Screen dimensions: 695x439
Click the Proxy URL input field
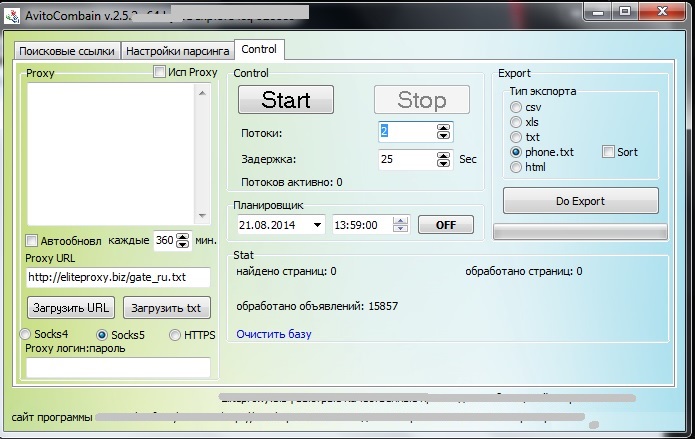[118, 277]
